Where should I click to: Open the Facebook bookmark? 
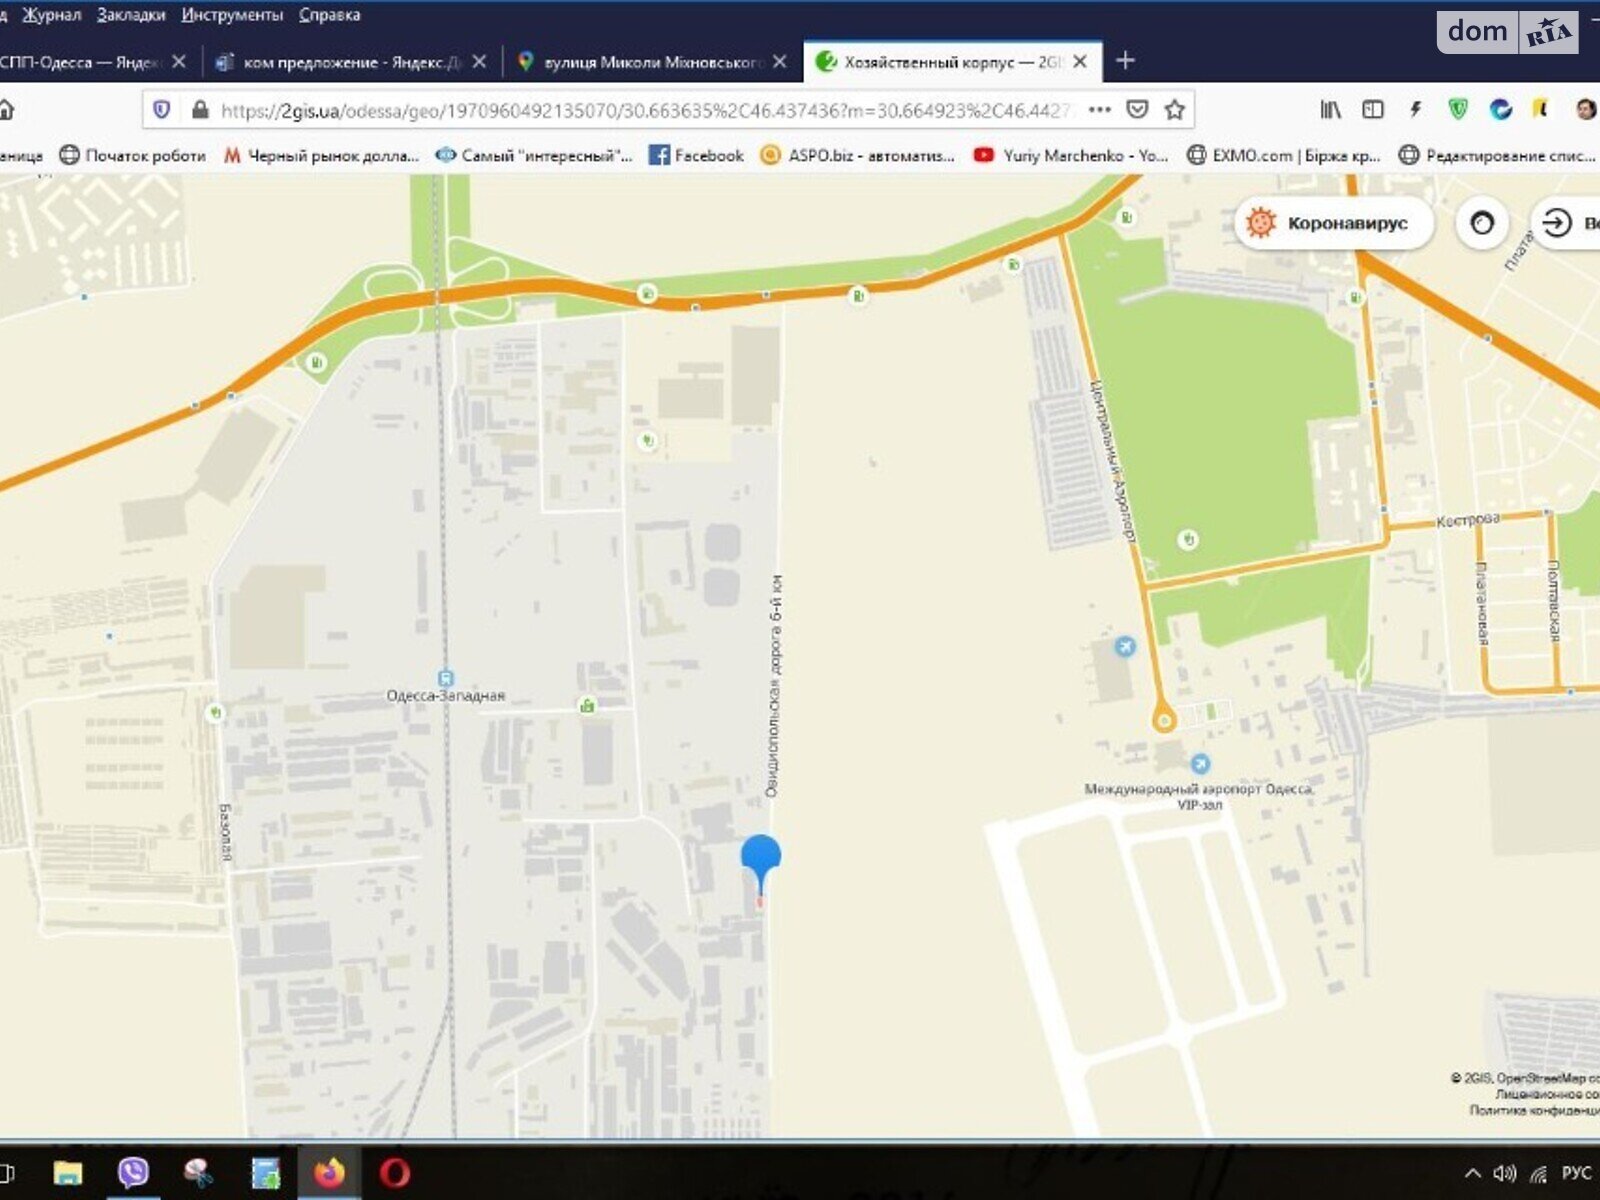point(697,155)
